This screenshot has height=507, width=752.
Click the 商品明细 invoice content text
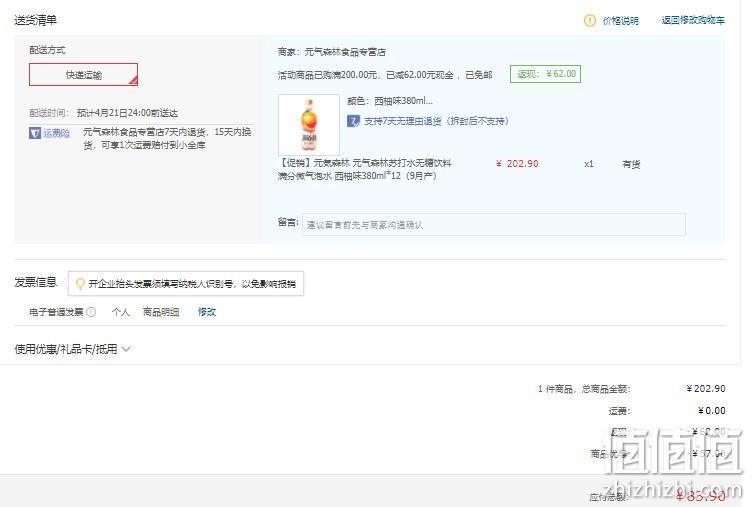(x=161, y=312)
